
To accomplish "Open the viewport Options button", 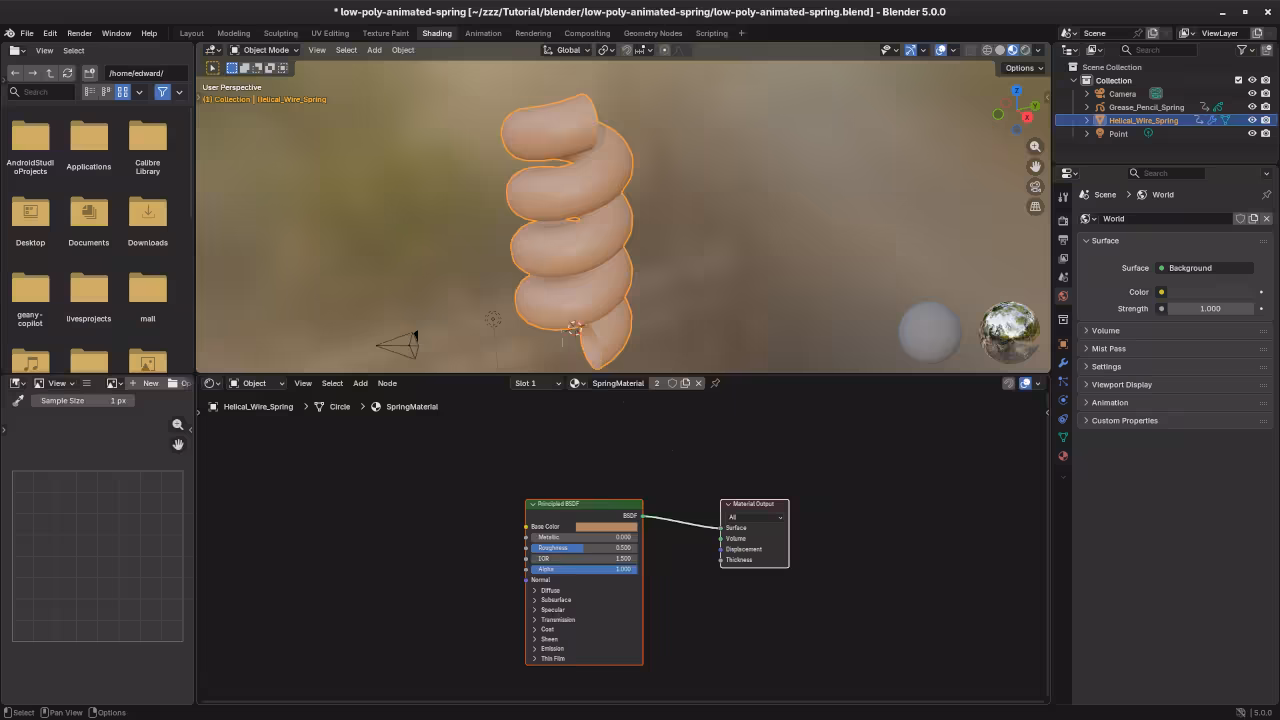I will coord(1022,67).
